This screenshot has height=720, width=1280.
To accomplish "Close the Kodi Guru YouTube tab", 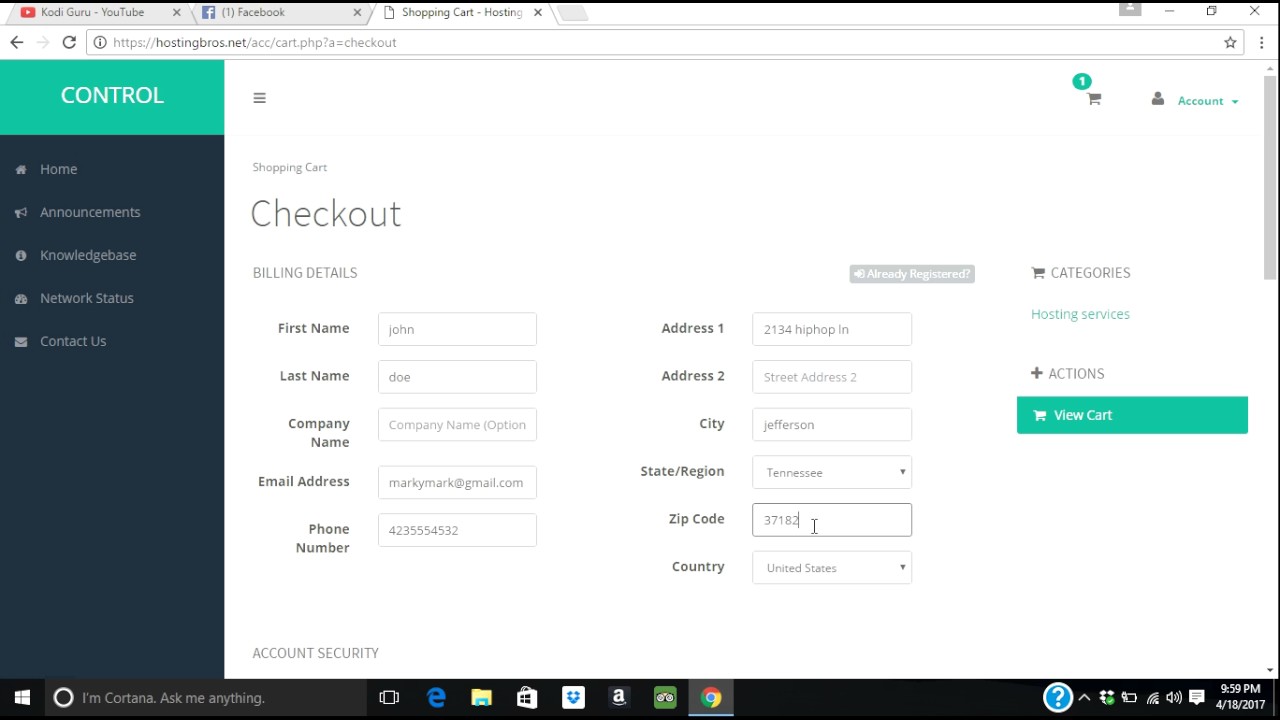I will (177, 12).
